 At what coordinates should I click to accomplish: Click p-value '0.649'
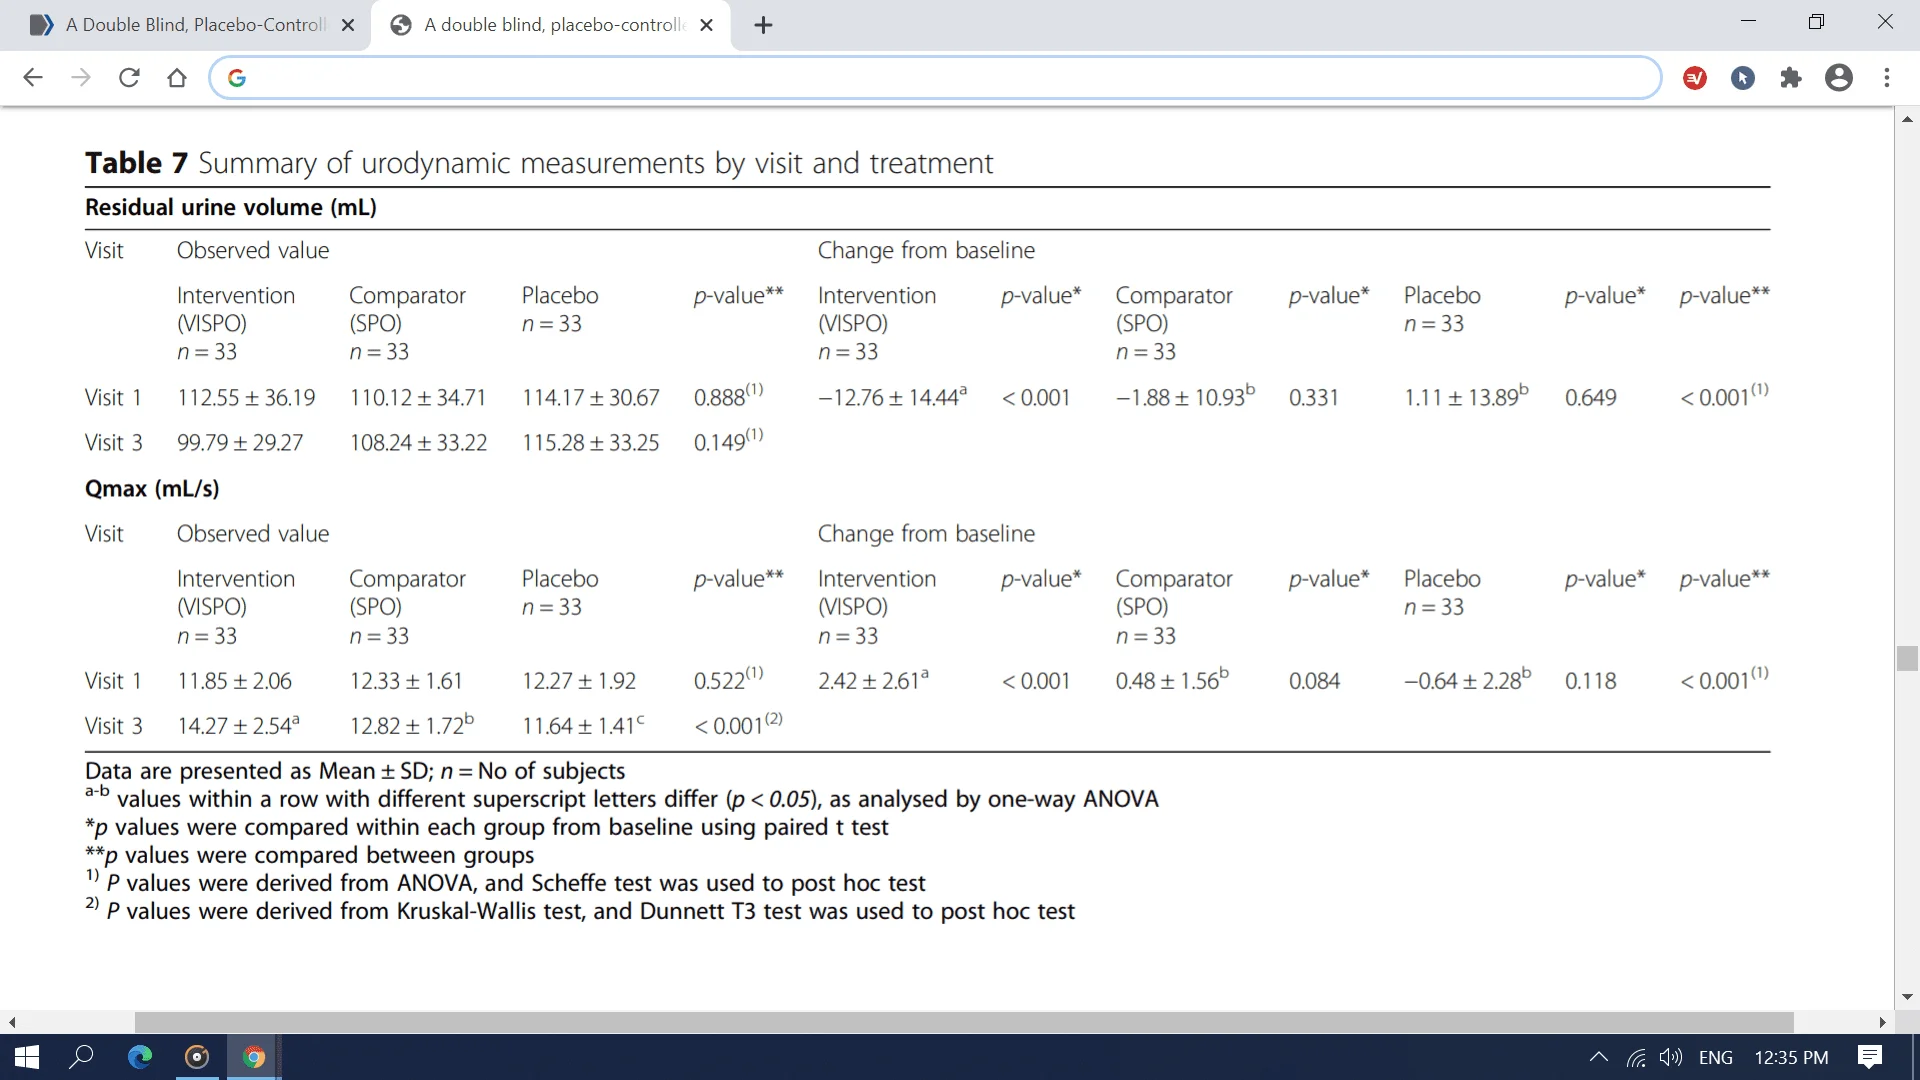1591,397
